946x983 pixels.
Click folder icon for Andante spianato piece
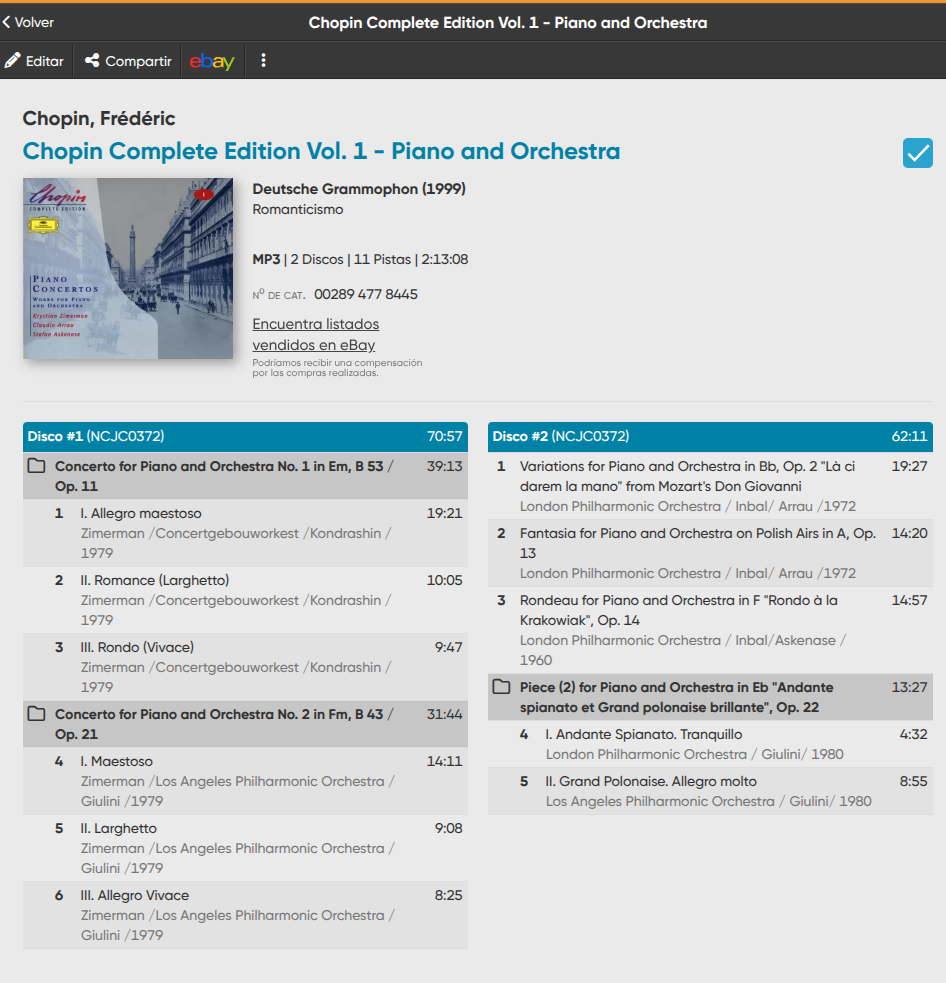click(502, 686)
